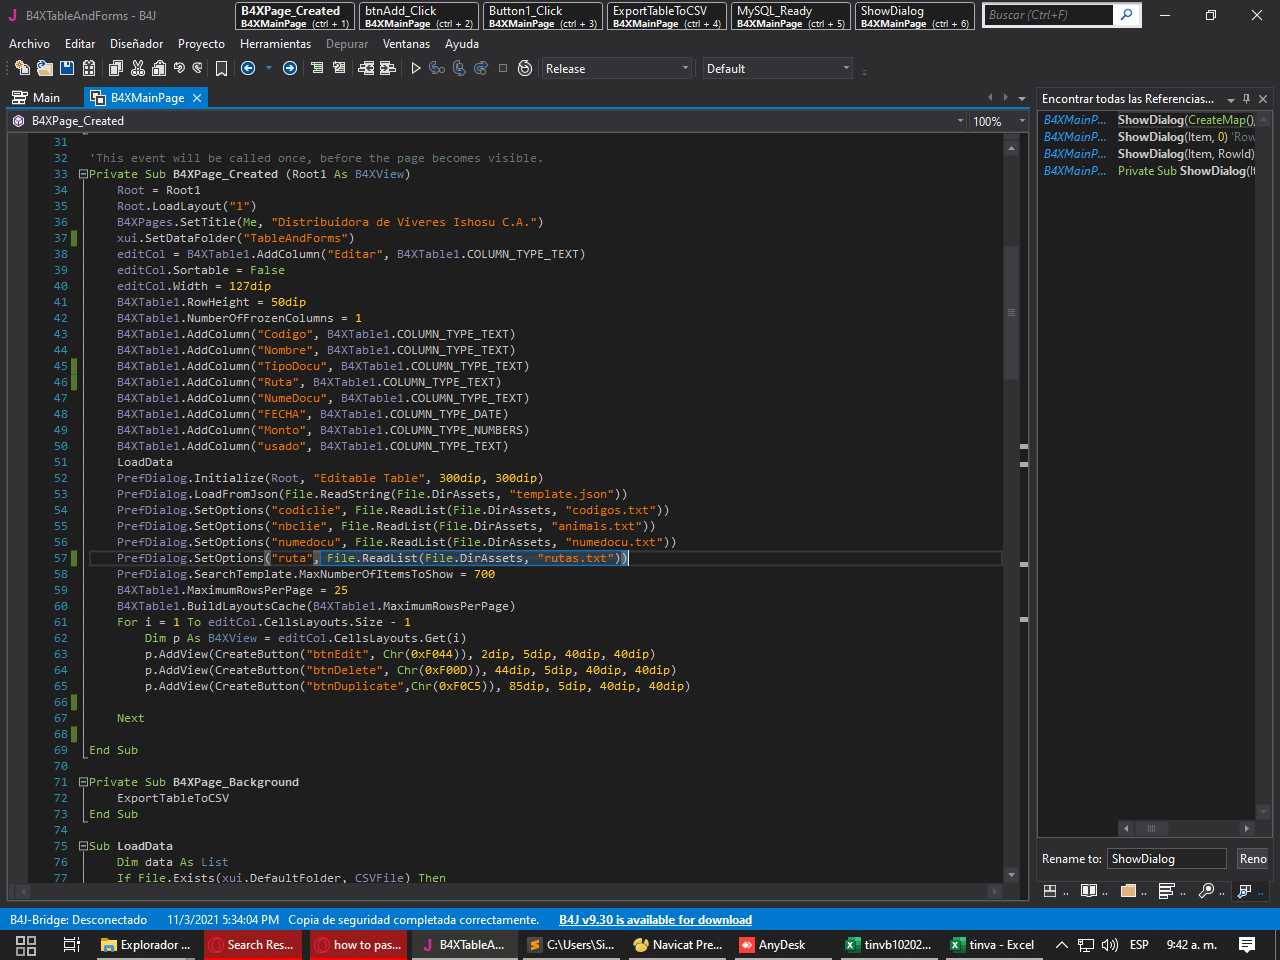Viewport: 1280px width, 960px height.
Task: Open the Default configuration dropdown
Action: click(846, 68)
